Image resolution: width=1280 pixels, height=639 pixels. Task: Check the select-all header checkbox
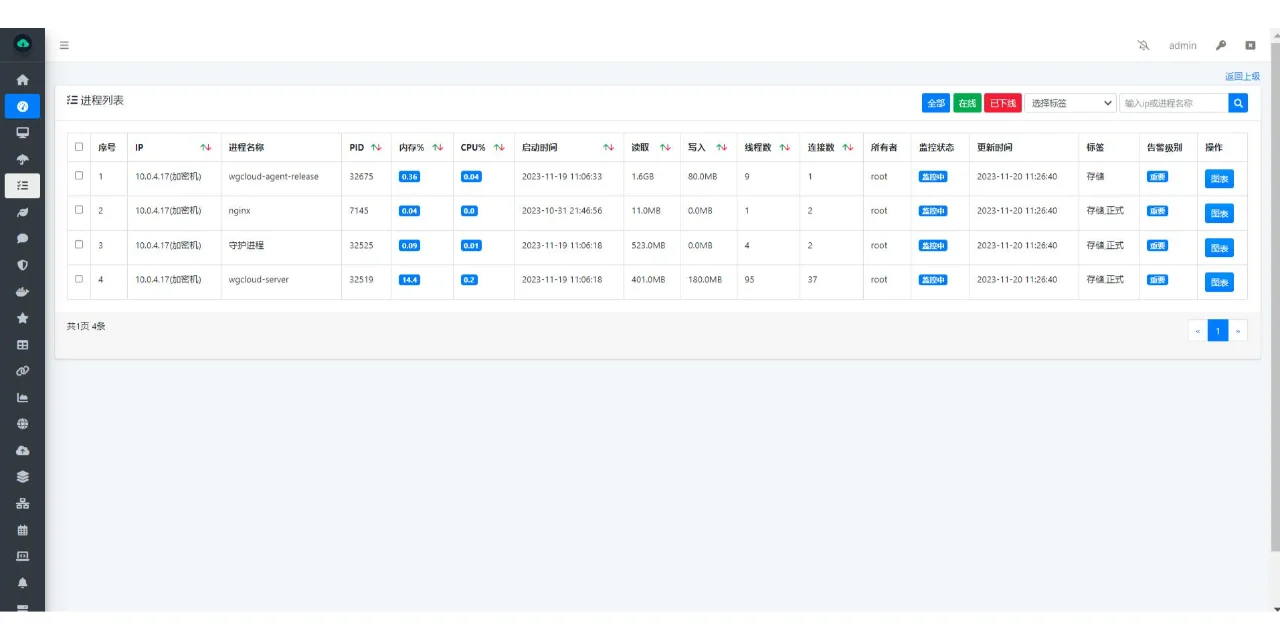[79, 147]
